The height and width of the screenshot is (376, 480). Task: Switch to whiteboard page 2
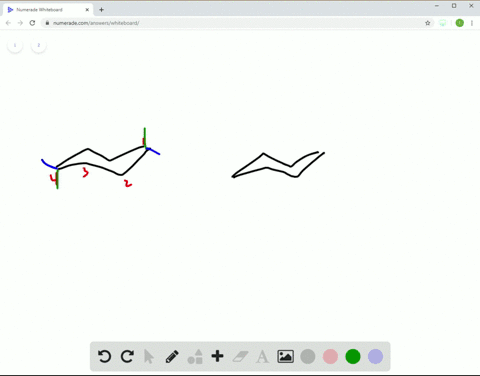(39, 45)
